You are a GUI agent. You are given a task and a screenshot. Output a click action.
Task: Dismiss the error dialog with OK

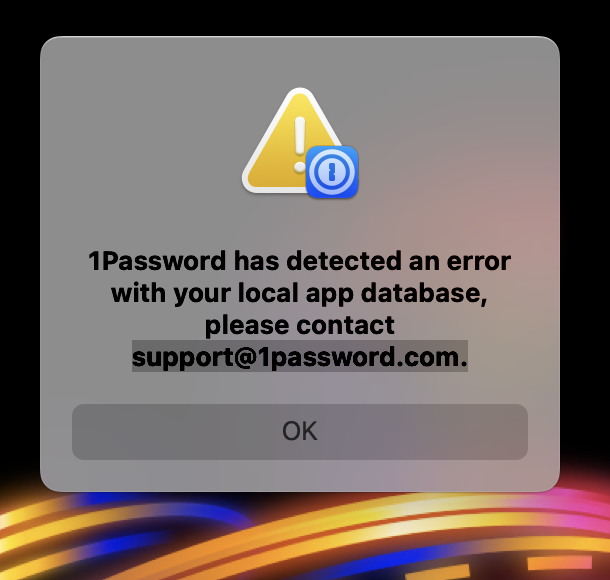pos(300,431)
